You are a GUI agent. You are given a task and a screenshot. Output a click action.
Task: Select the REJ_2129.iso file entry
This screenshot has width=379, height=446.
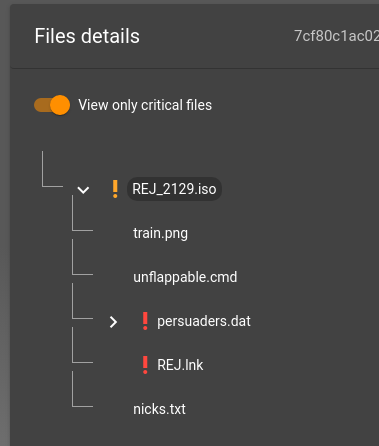[x=174, y=189]
